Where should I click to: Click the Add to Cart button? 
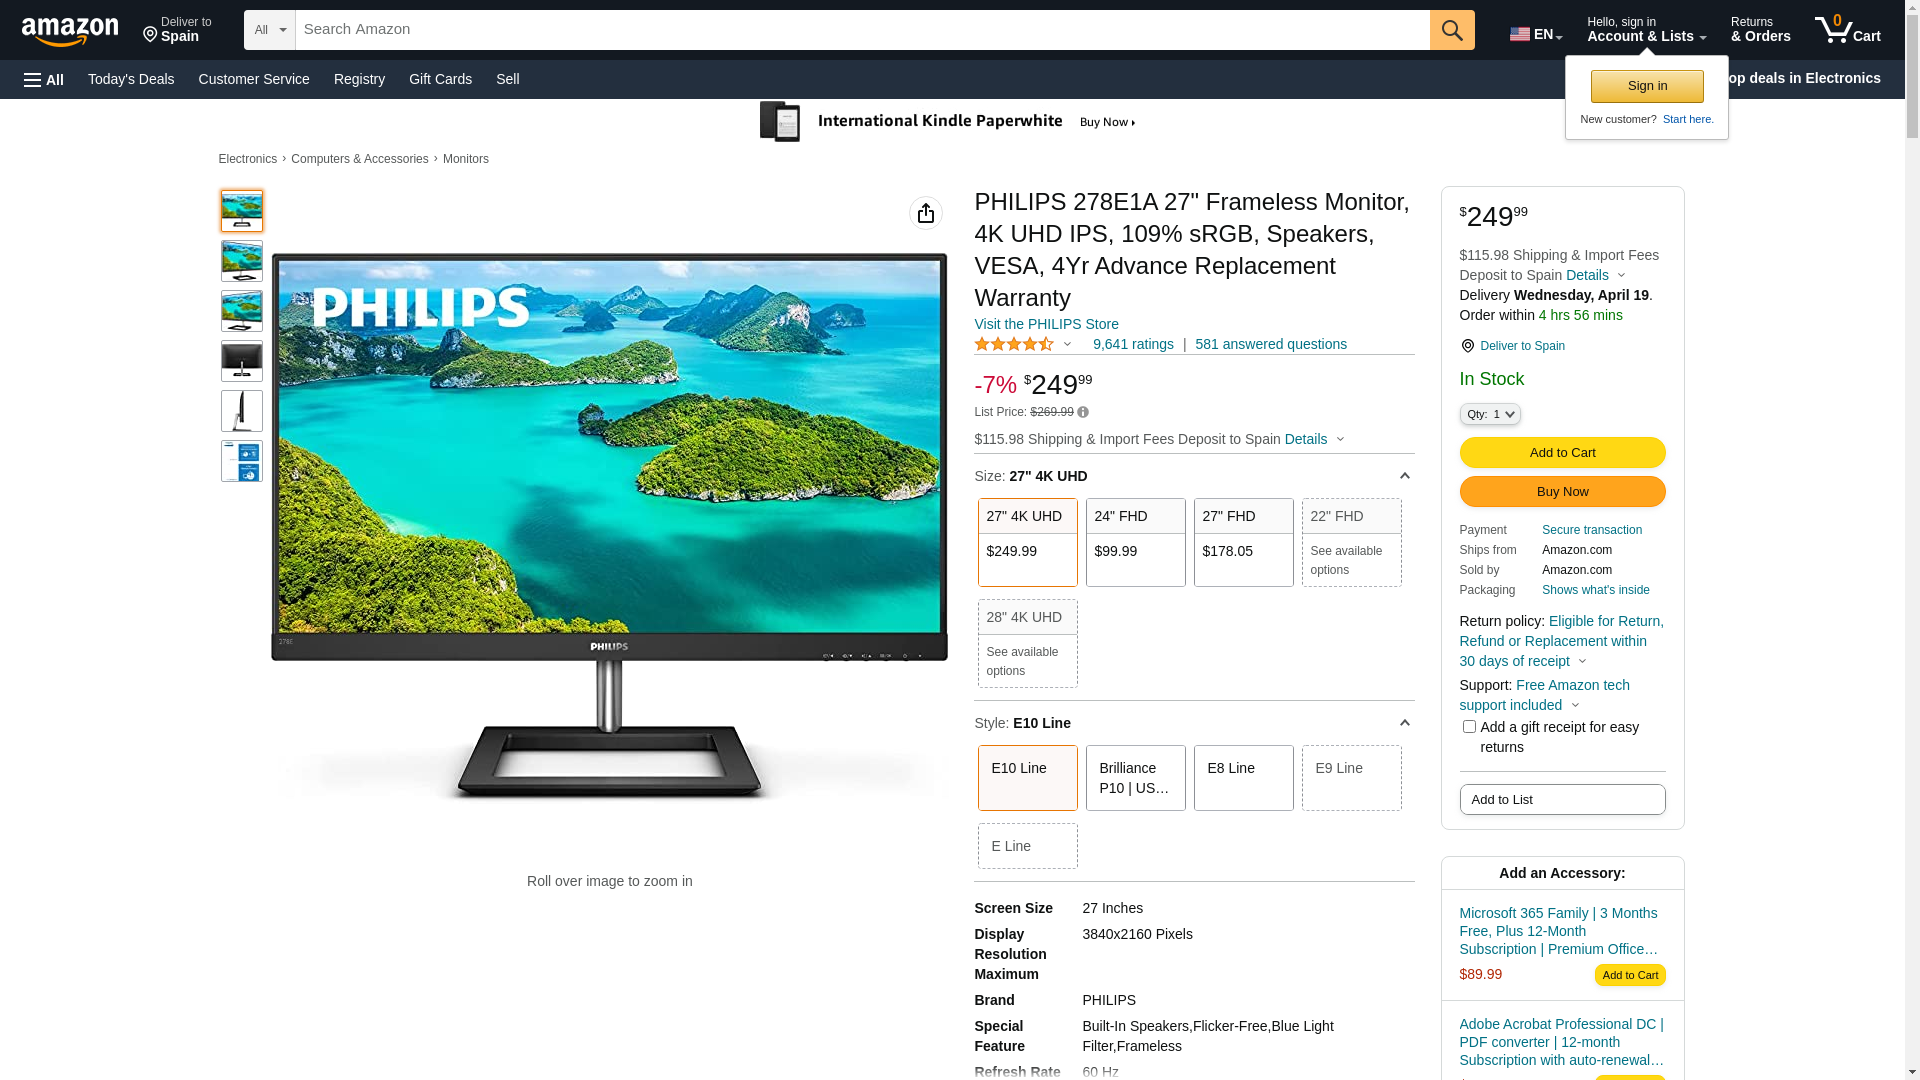(1562, 453)
